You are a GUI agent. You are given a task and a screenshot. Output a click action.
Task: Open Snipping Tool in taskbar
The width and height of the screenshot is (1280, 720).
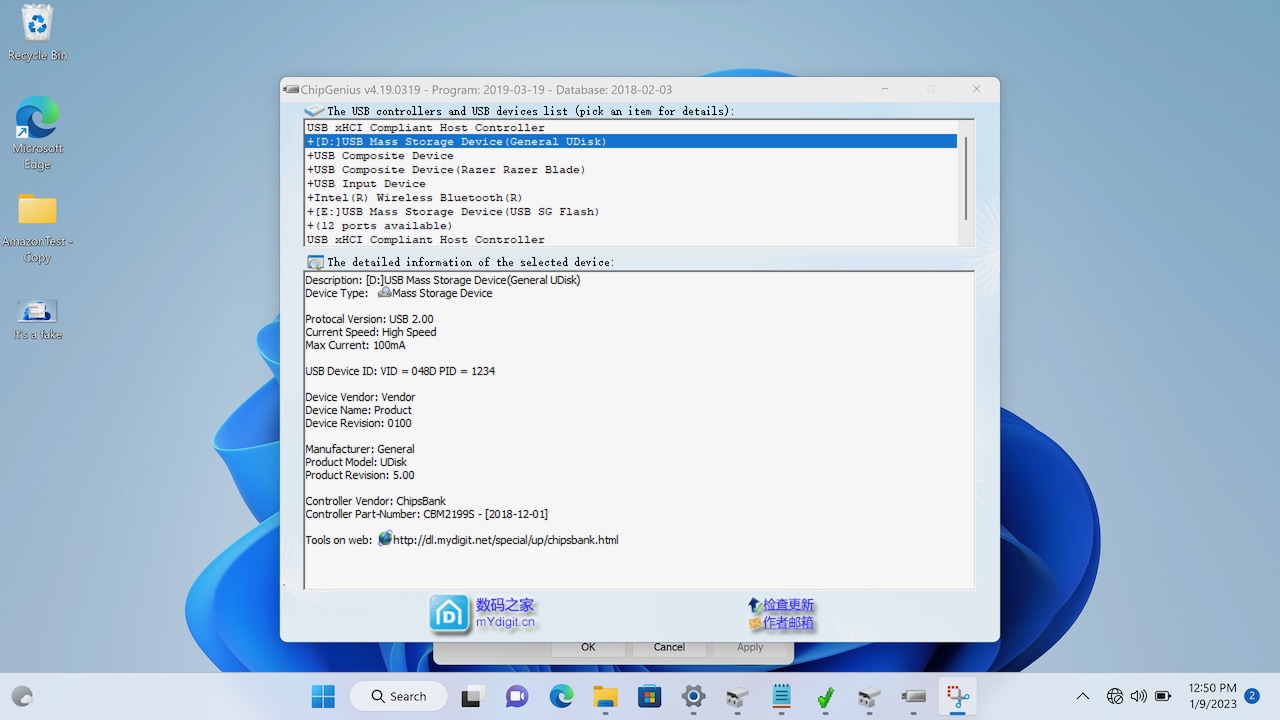coord(958,696)
